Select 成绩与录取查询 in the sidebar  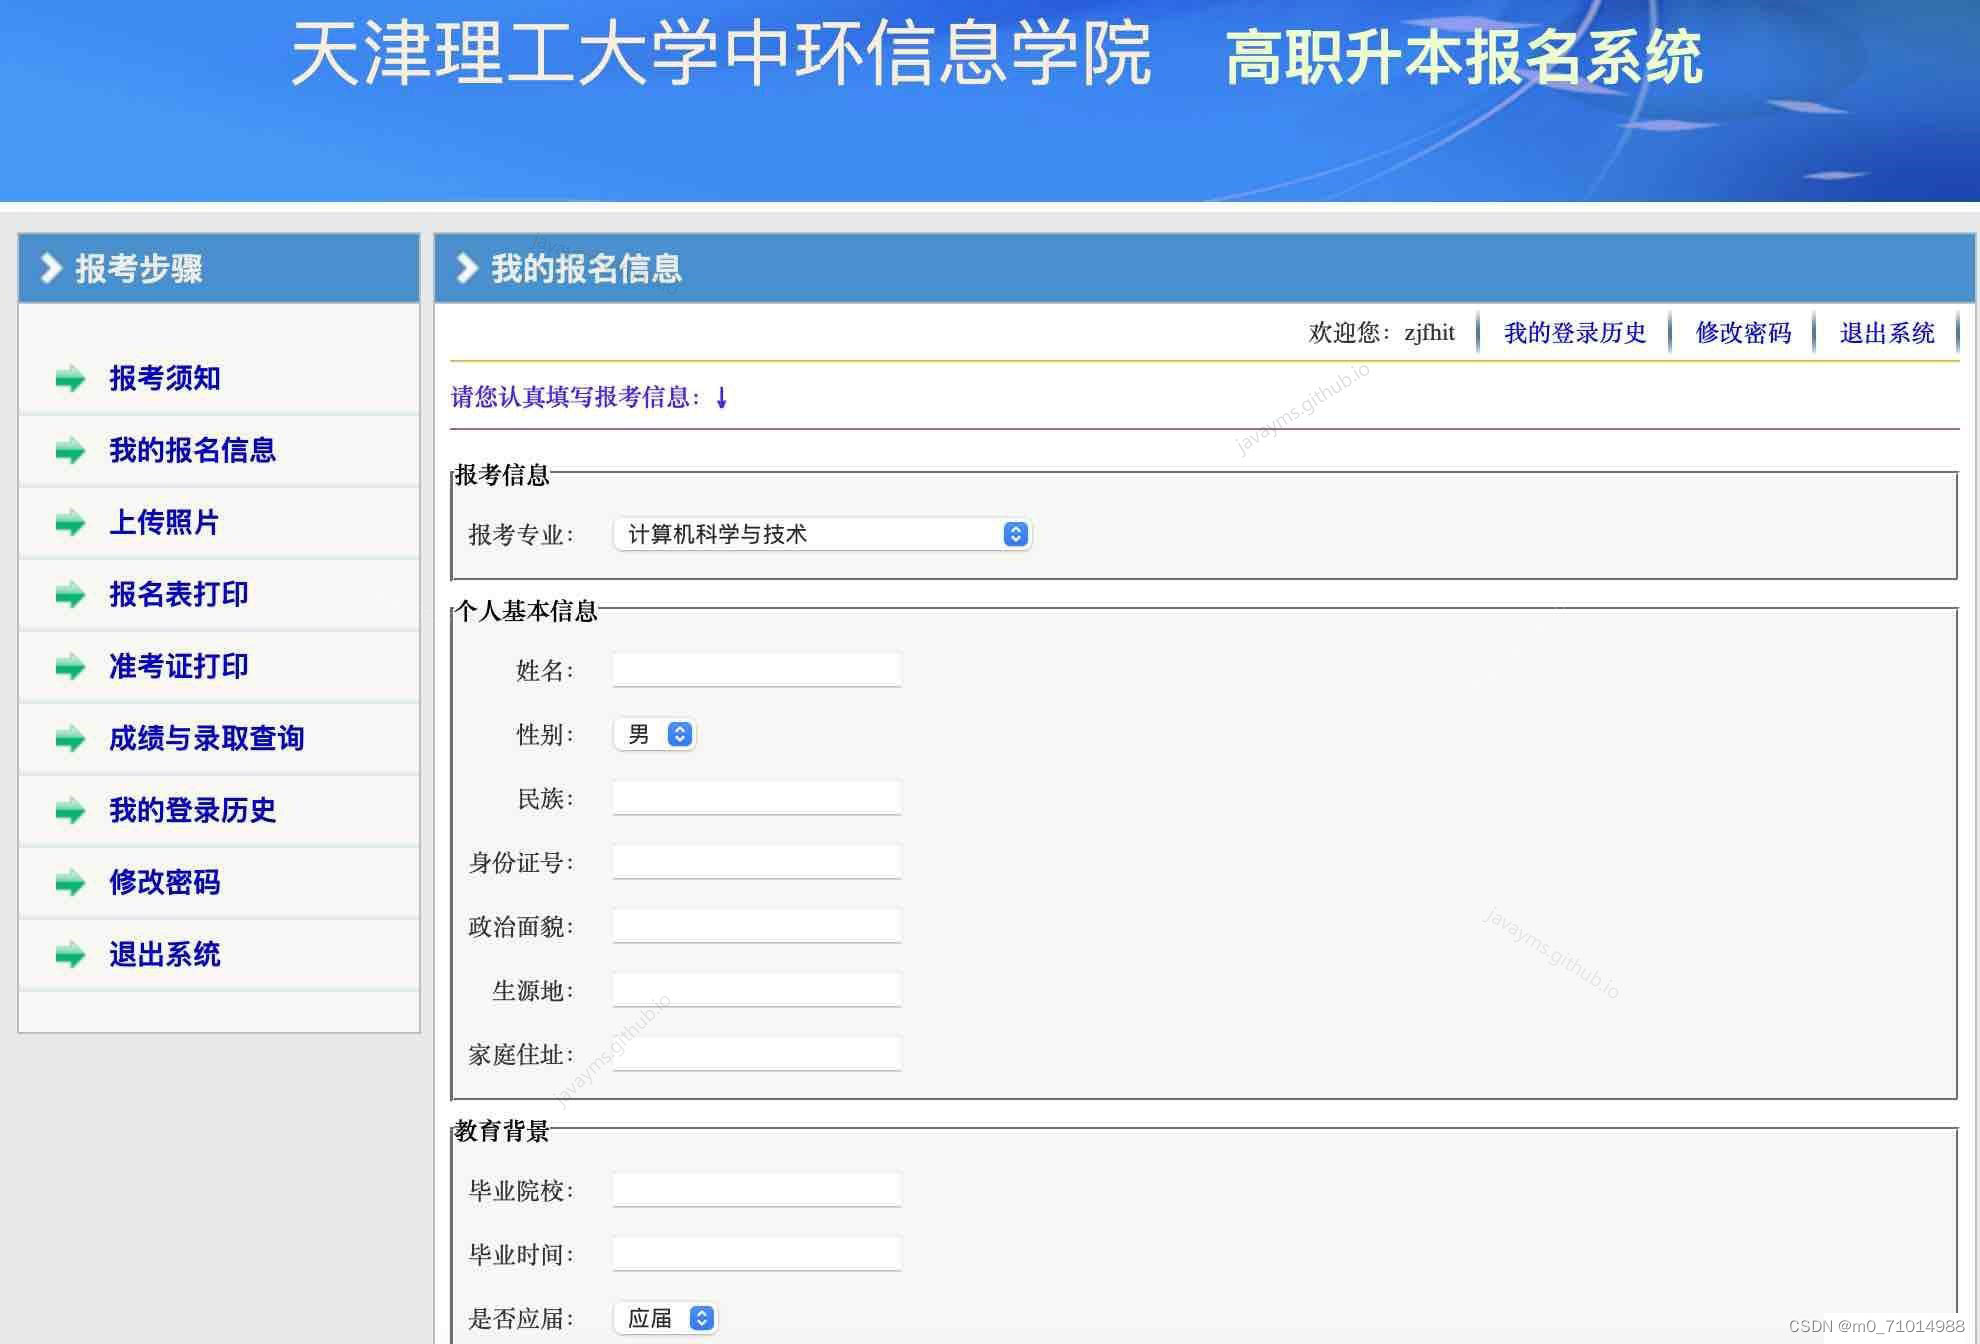click(207, 739)
